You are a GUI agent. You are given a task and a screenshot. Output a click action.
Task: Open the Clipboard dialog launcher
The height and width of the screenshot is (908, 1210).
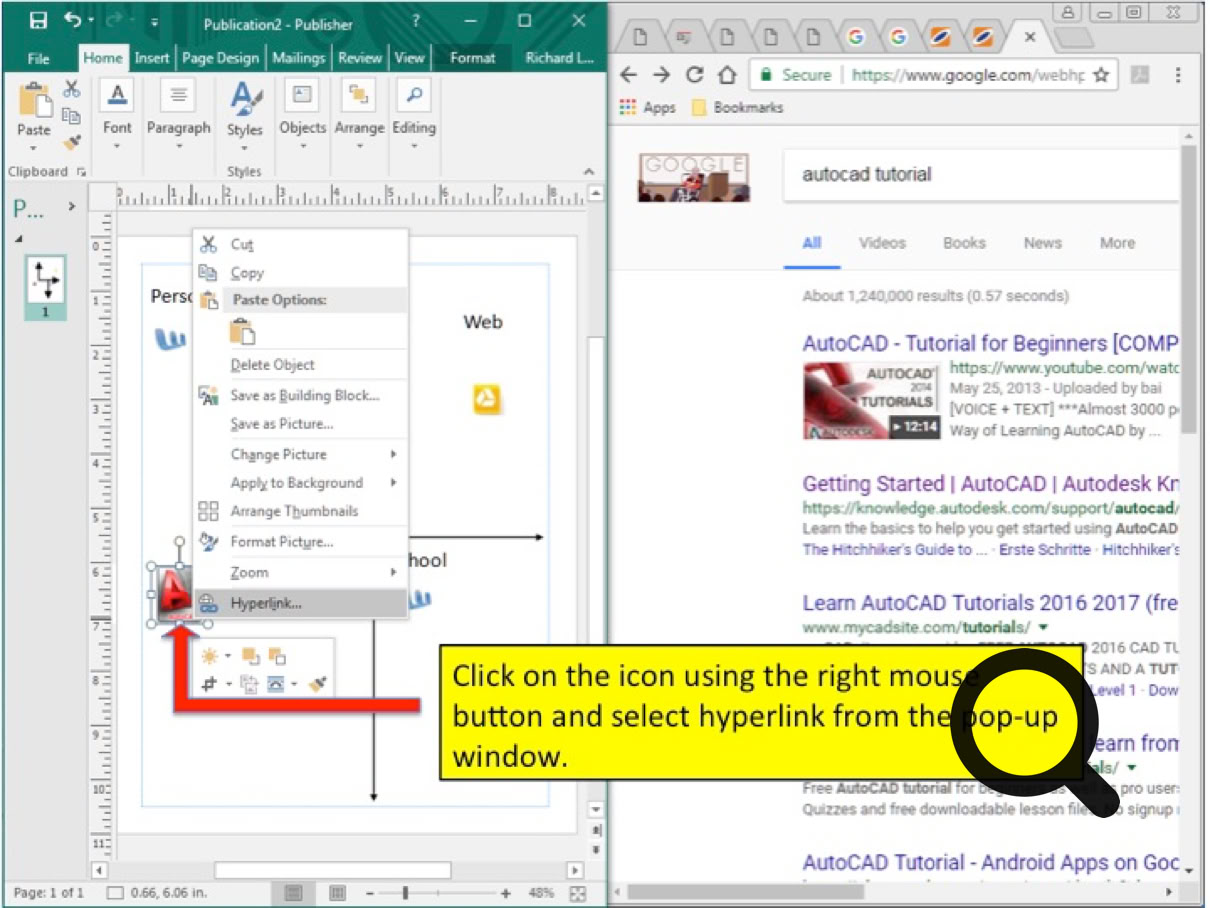click(x=81, y=172)
